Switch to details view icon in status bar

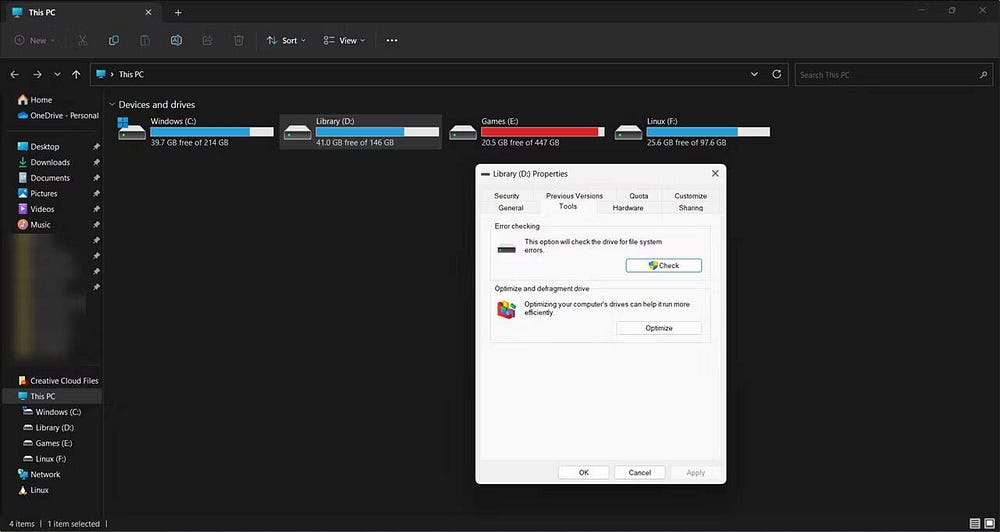click(x=974, y=524)
